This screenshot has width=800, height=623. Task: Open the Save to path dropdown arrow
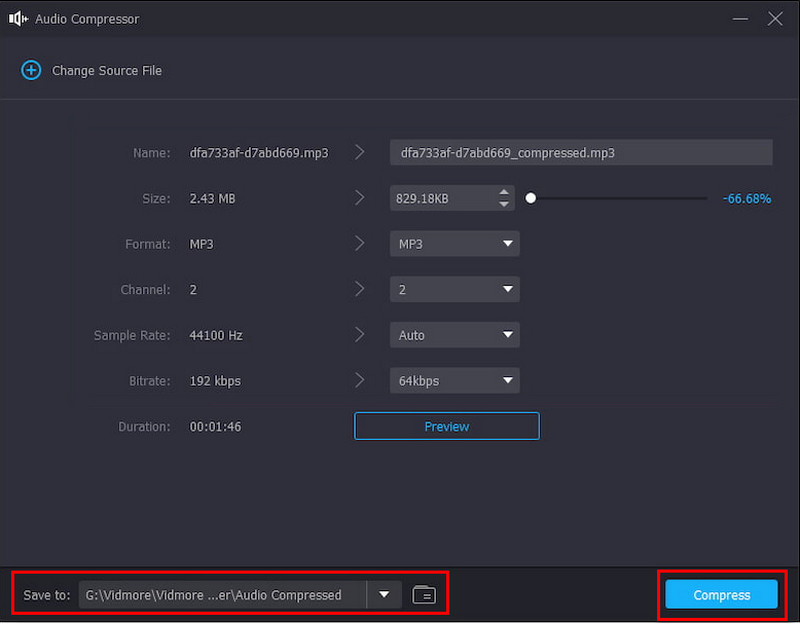pos(383,594)
